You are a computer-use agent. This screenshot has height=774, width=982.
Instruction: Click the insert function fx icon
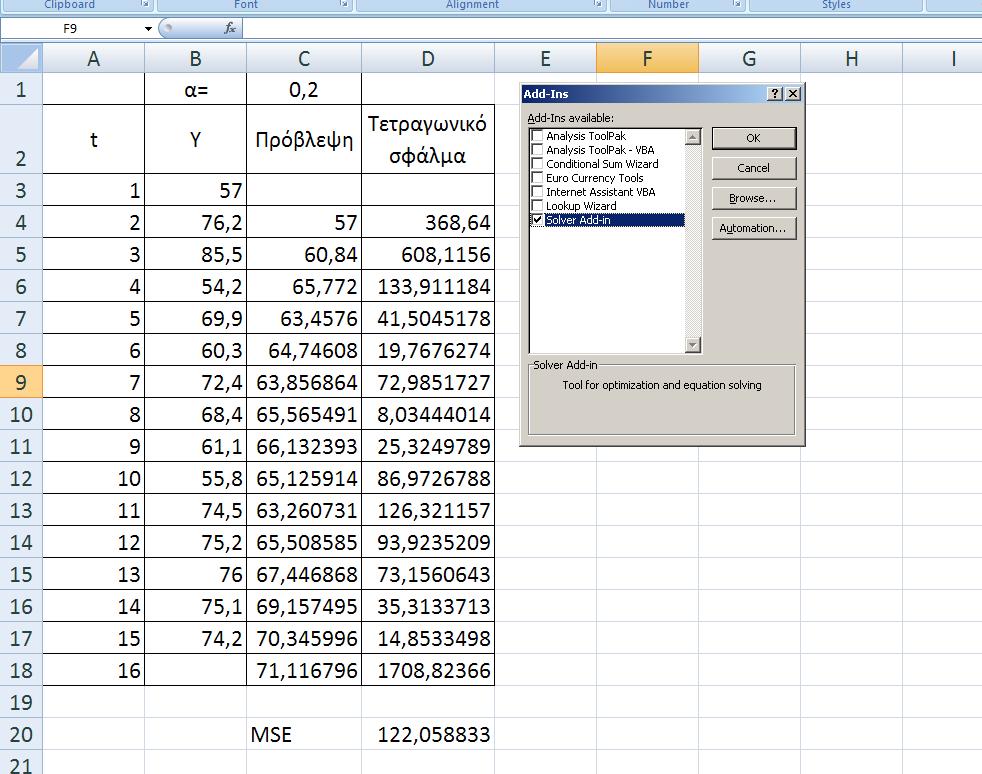pos(230,28)
